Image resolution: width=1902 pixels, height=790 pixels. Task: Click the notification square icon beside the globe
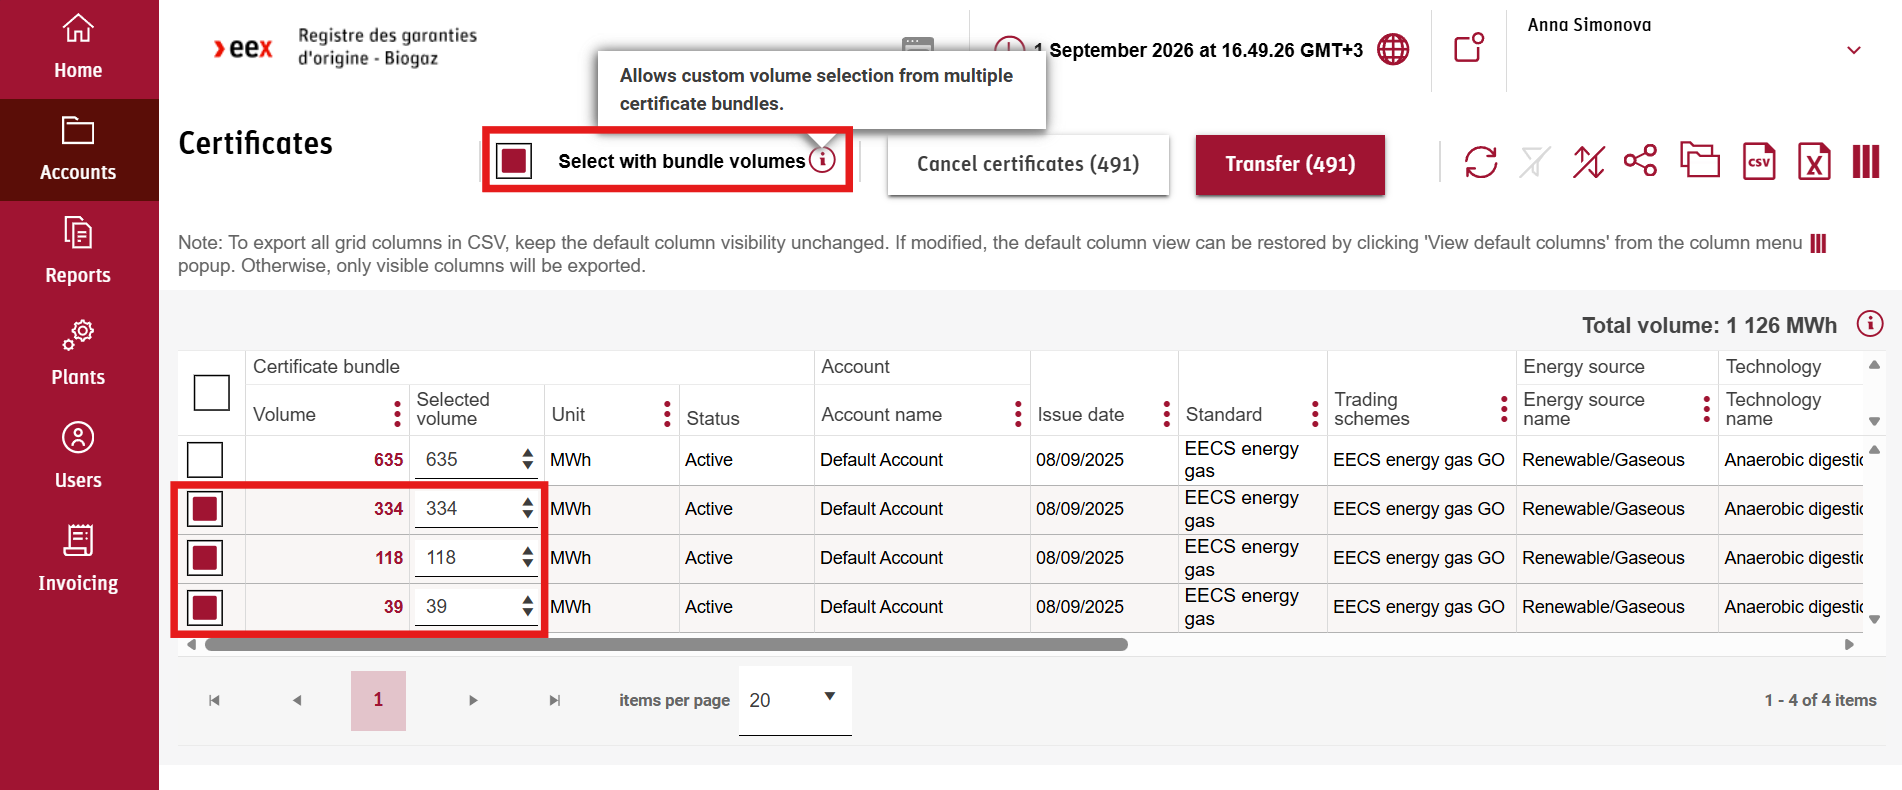coord(1468,48)
